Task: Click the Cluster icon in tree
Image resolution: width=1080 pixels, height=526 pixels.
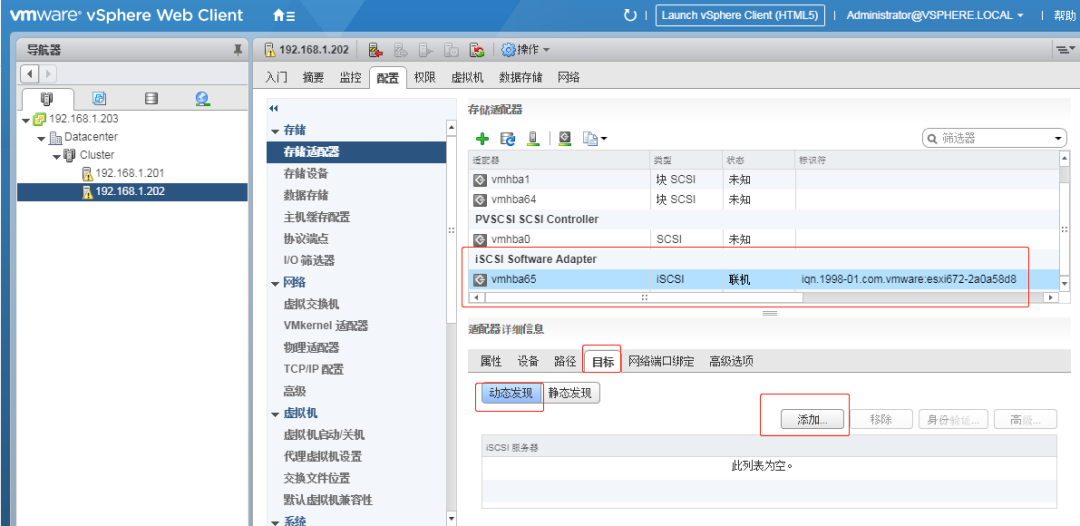Action: pos(70,155)
